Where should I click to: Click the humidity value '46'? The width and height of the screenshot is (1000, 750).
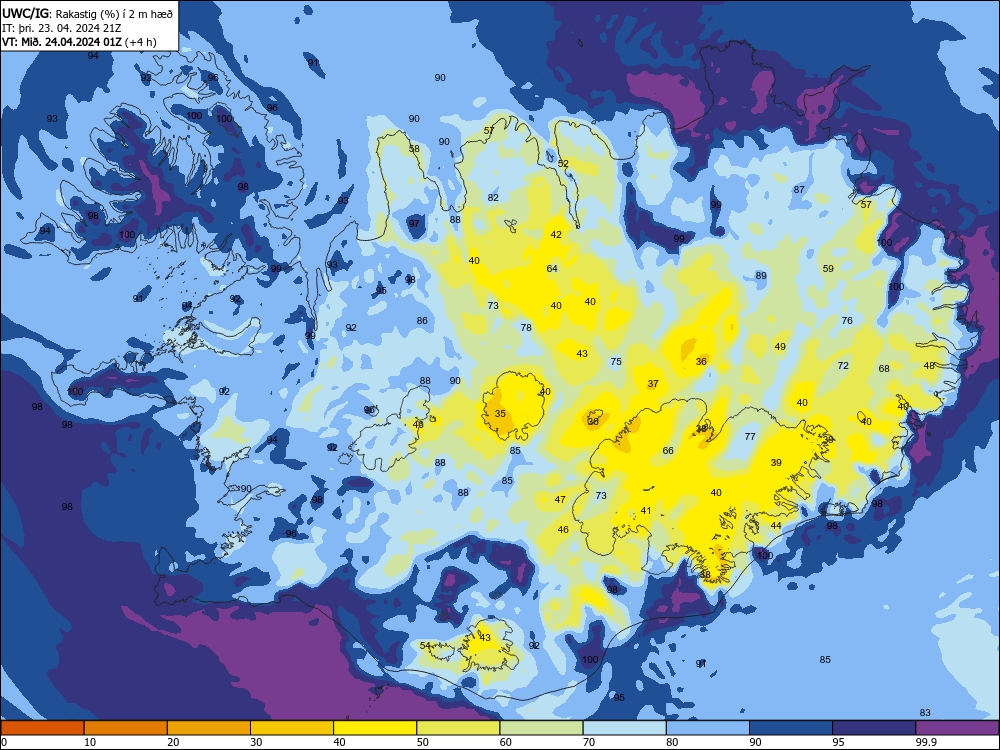tap(563, 529)
